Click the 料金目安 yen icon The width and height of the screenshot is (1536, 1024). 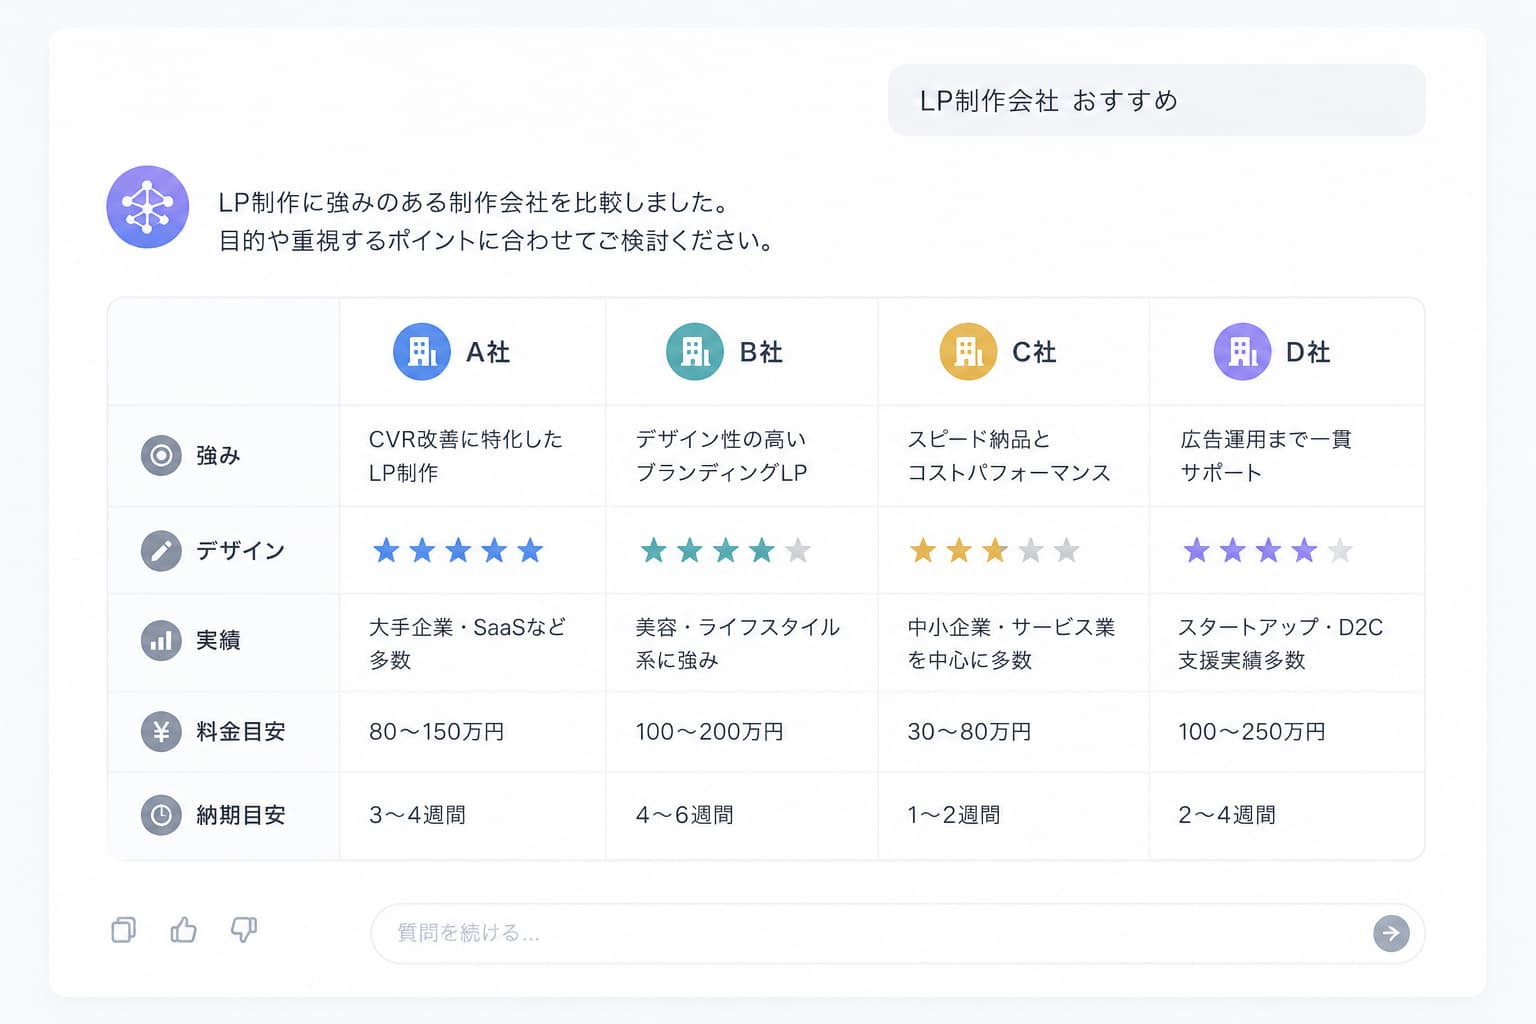coord(161,732)
